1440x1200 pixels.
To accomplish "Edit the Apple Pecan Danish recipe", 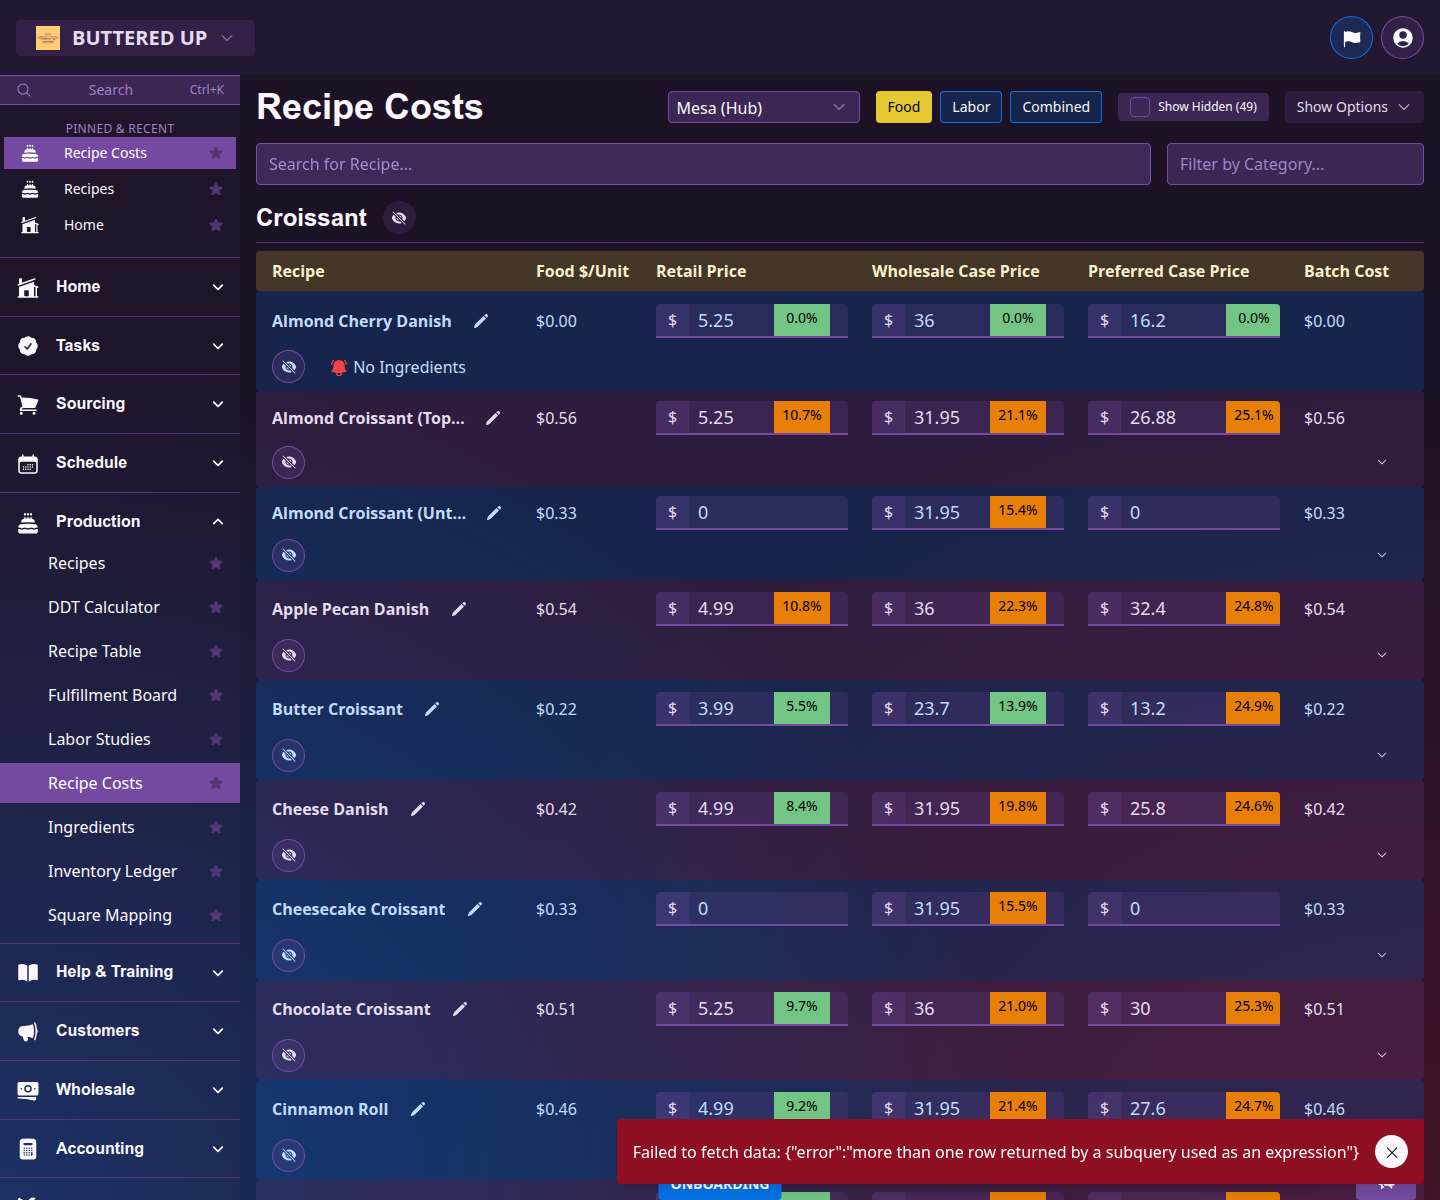I will click(459, 608).
